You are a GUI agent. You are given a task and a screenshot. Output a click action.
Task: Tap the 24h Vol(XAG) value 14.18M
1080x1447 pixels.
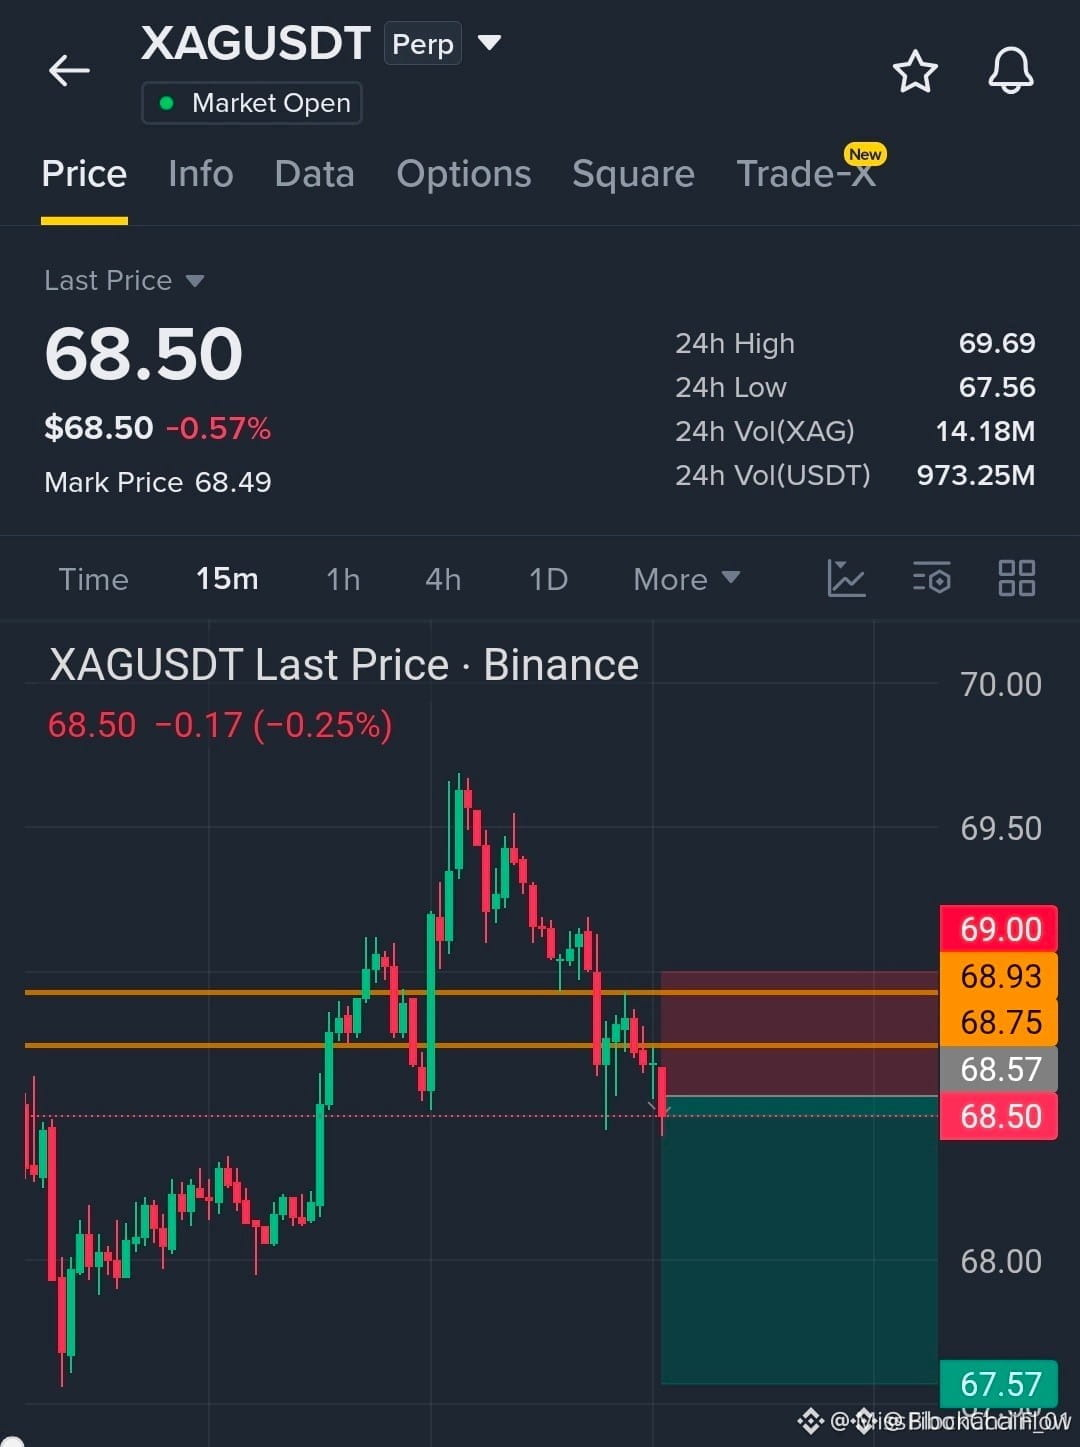click(x=985, y=431)
